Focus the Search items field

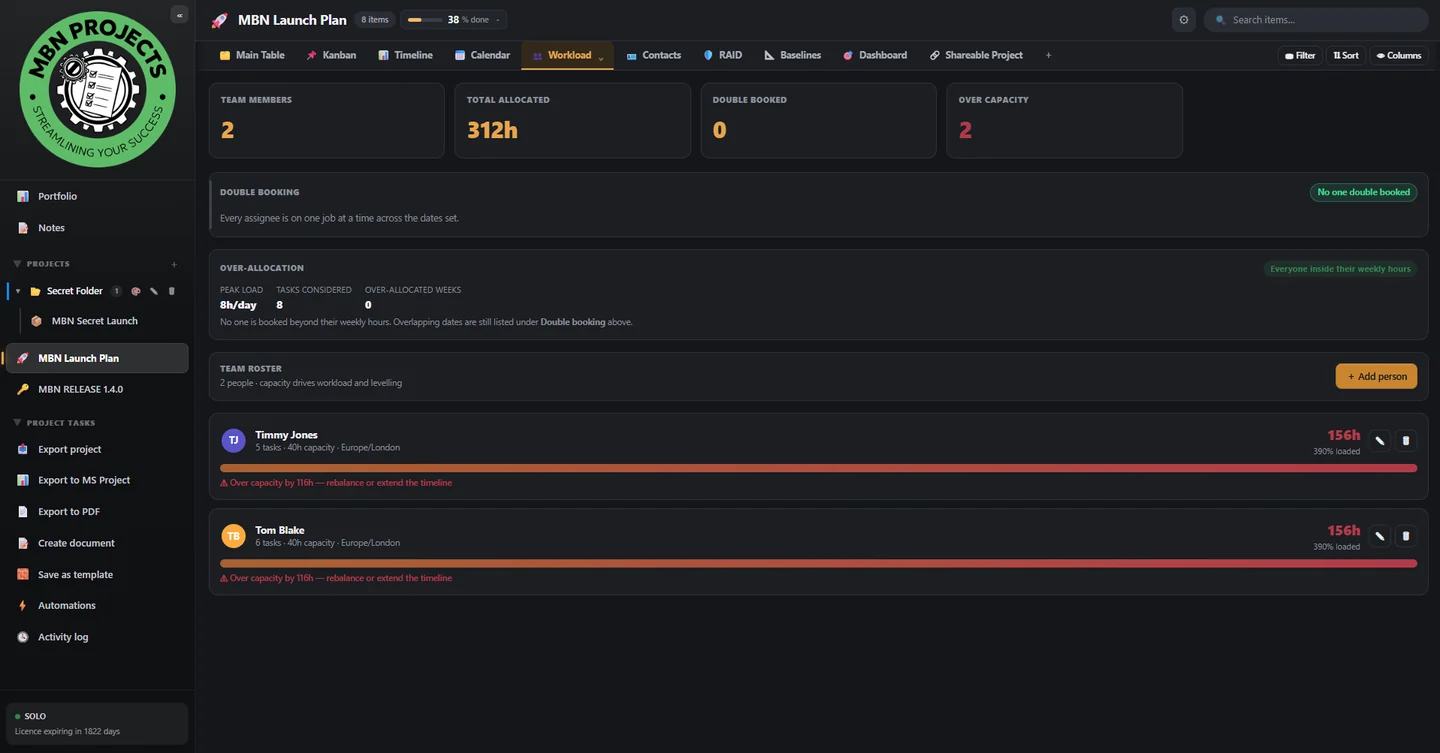(1316, 20)
